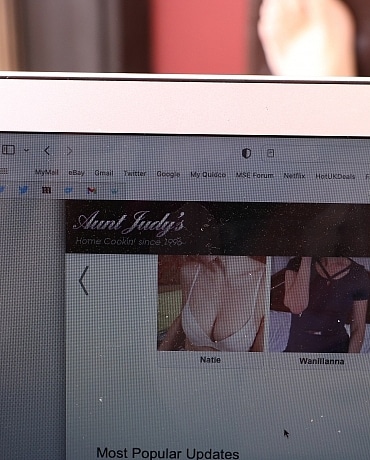Viewport: 370px width, 460px height.
Task: Open the sidebar tab group dropdown arrow
Action: 26,150
